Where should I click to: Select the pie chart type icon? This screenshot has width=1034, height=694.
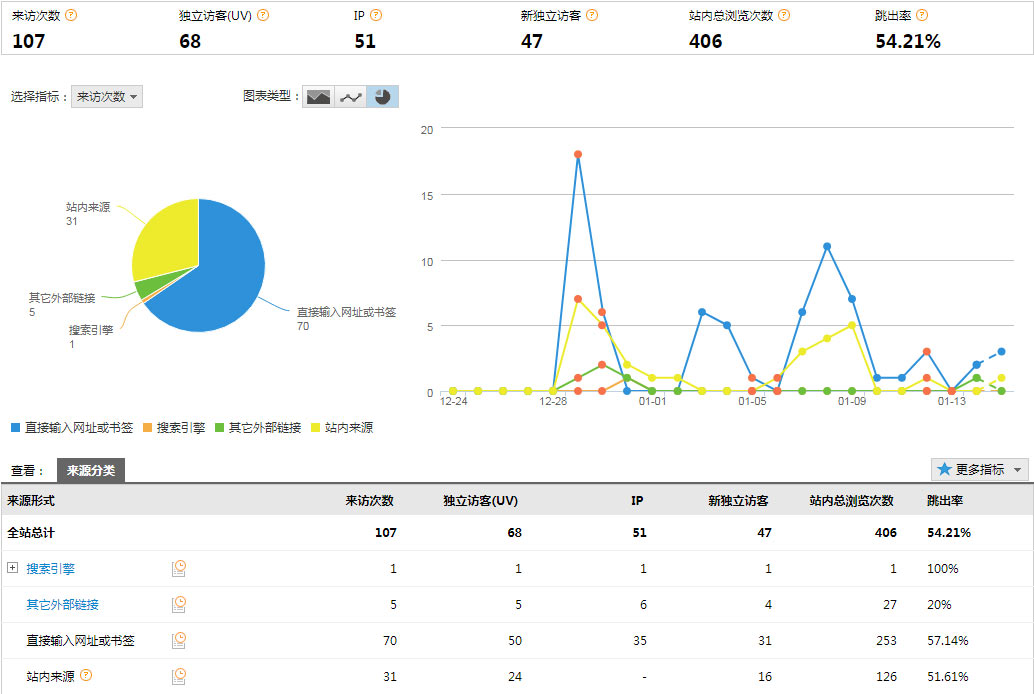(383, 97)
